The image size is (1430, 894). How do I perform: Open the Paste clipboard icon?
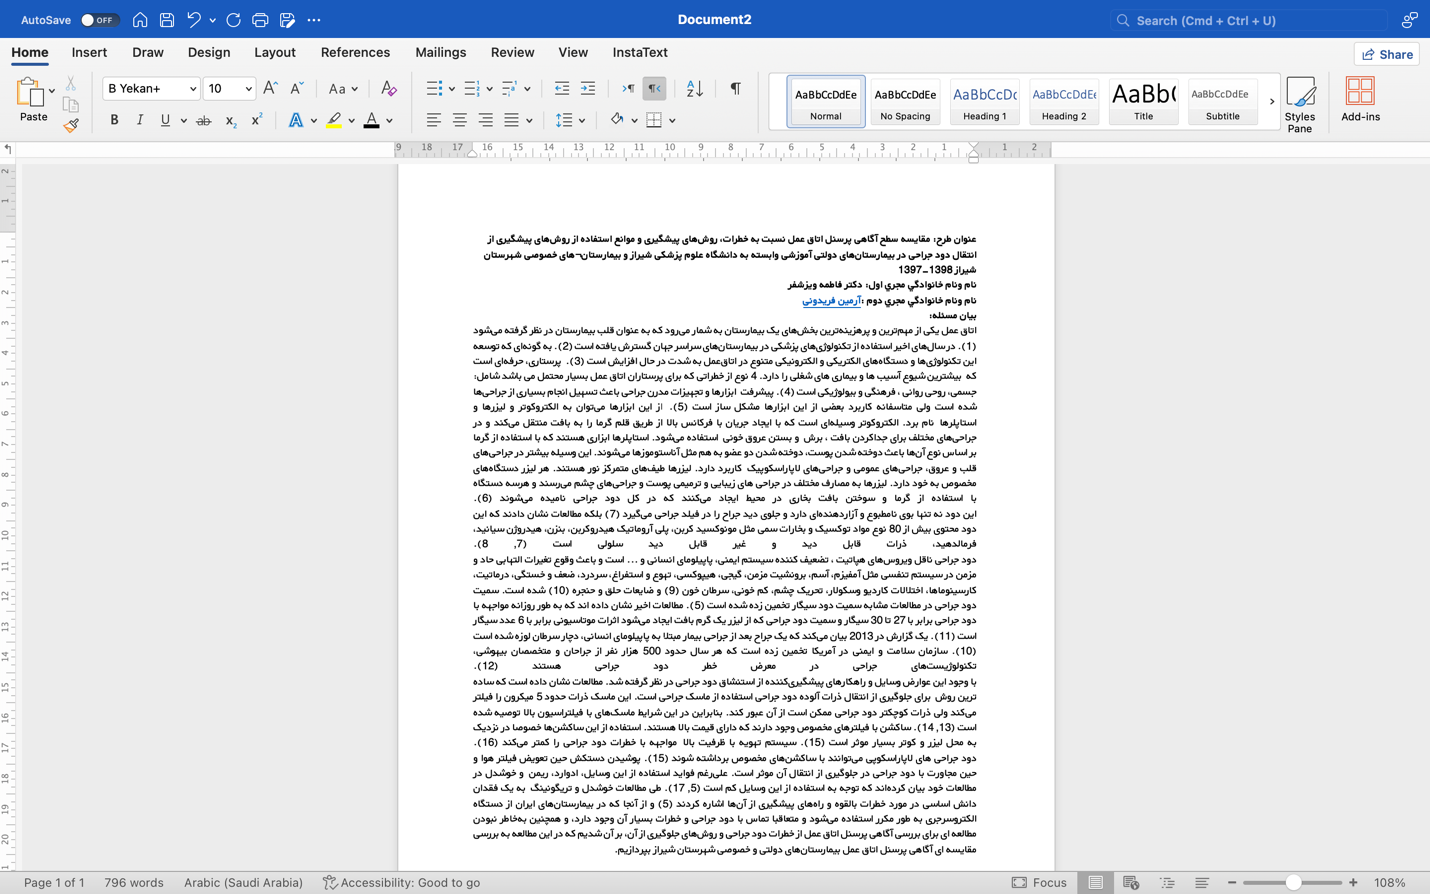pyautogui.click(x=29, y=93)
